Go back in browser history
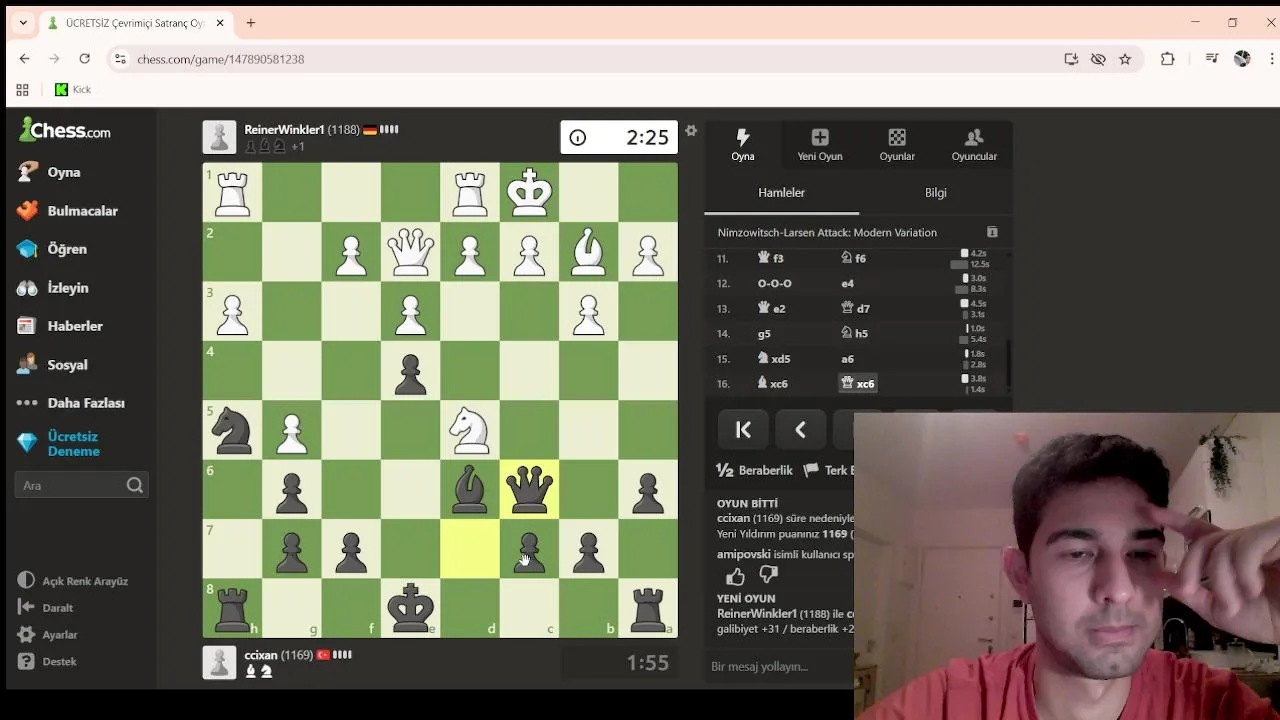Image resolution: width=1280 pixels, height=720 pixels. pyautogui.click(x=24, y=59)
